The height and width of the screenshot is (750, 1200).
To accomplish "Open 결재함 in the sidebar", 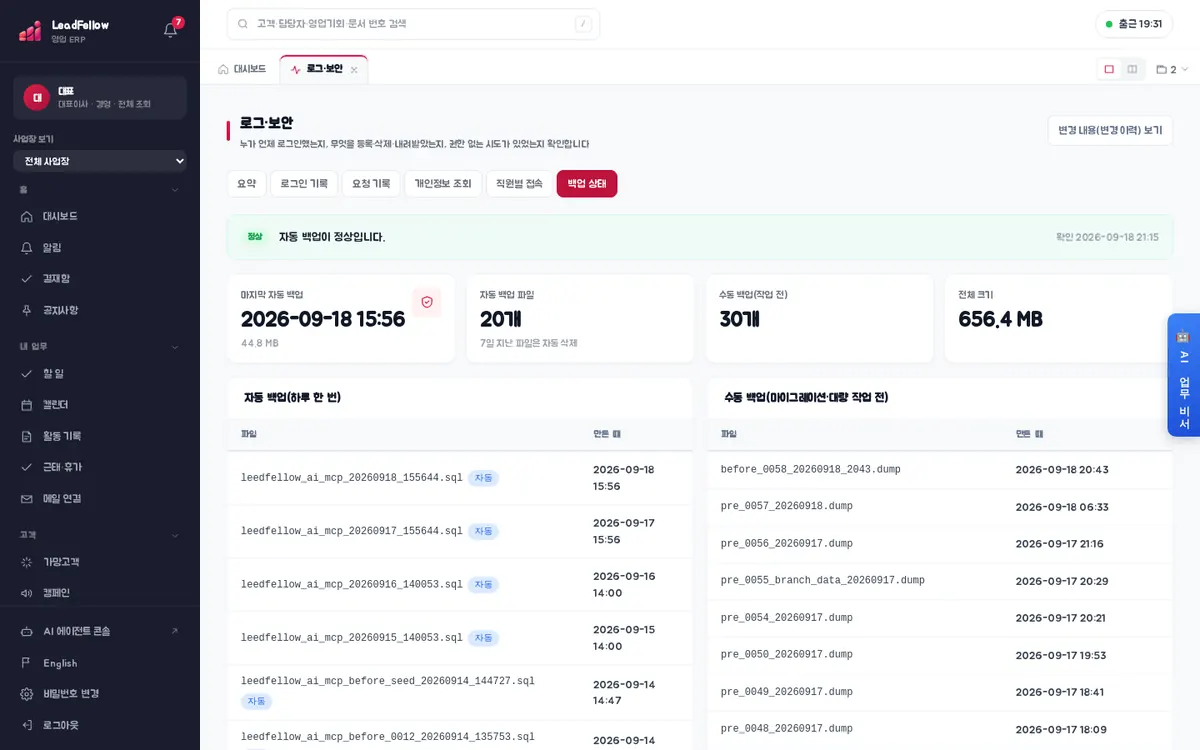I will tap(100, 278).
